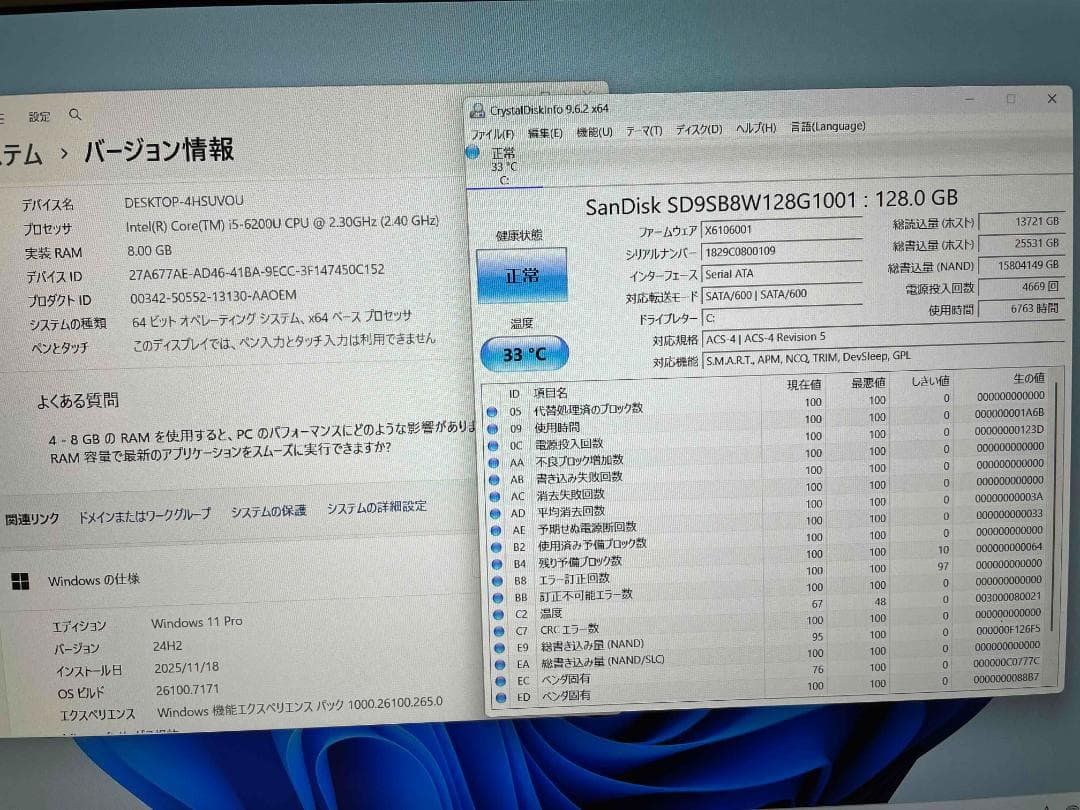Click device name DESKTOP-4HSUVOU in Settings

tap(184, 202)
